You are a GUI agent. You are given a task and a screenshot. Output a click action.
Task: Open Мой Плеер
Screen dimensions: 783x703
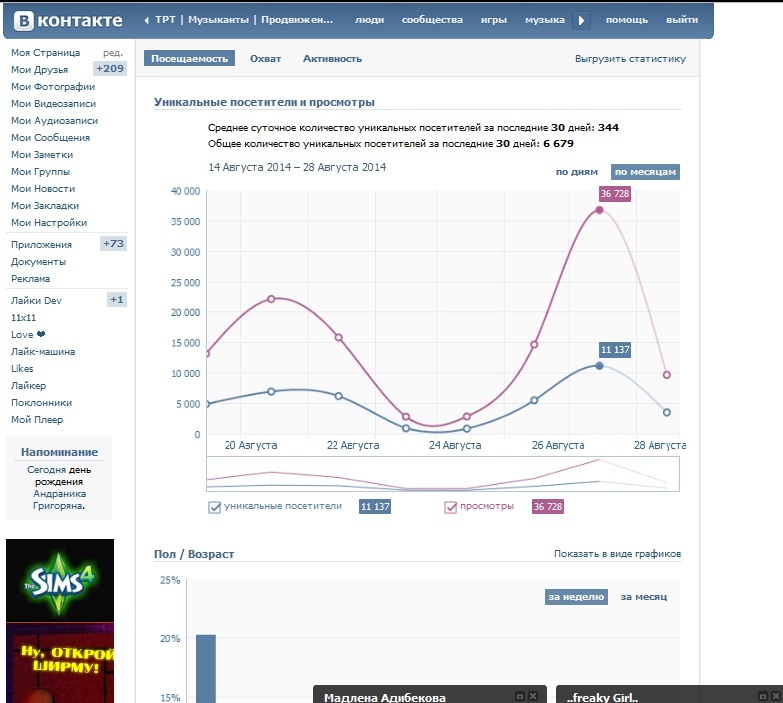click(x=37, y=419)
